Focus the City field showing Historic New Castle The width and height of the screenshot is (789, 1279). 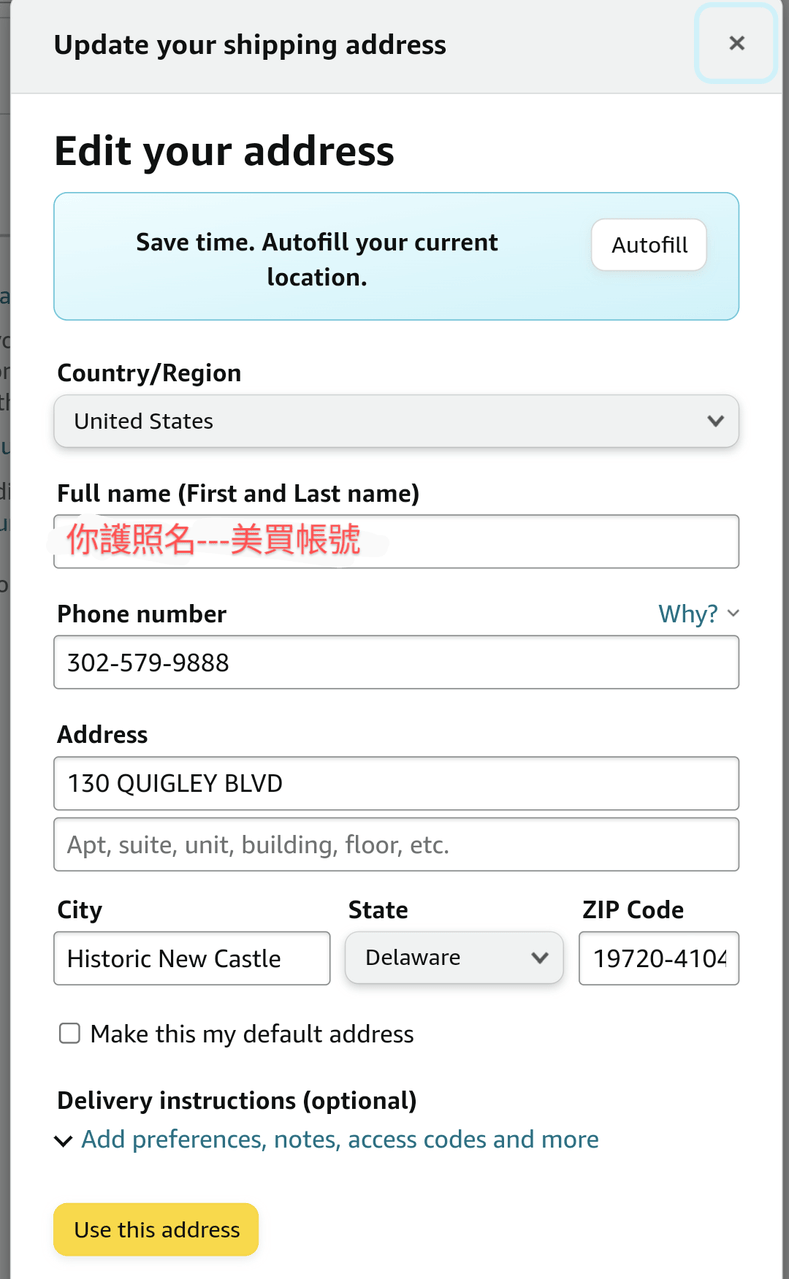pos(192,958)
